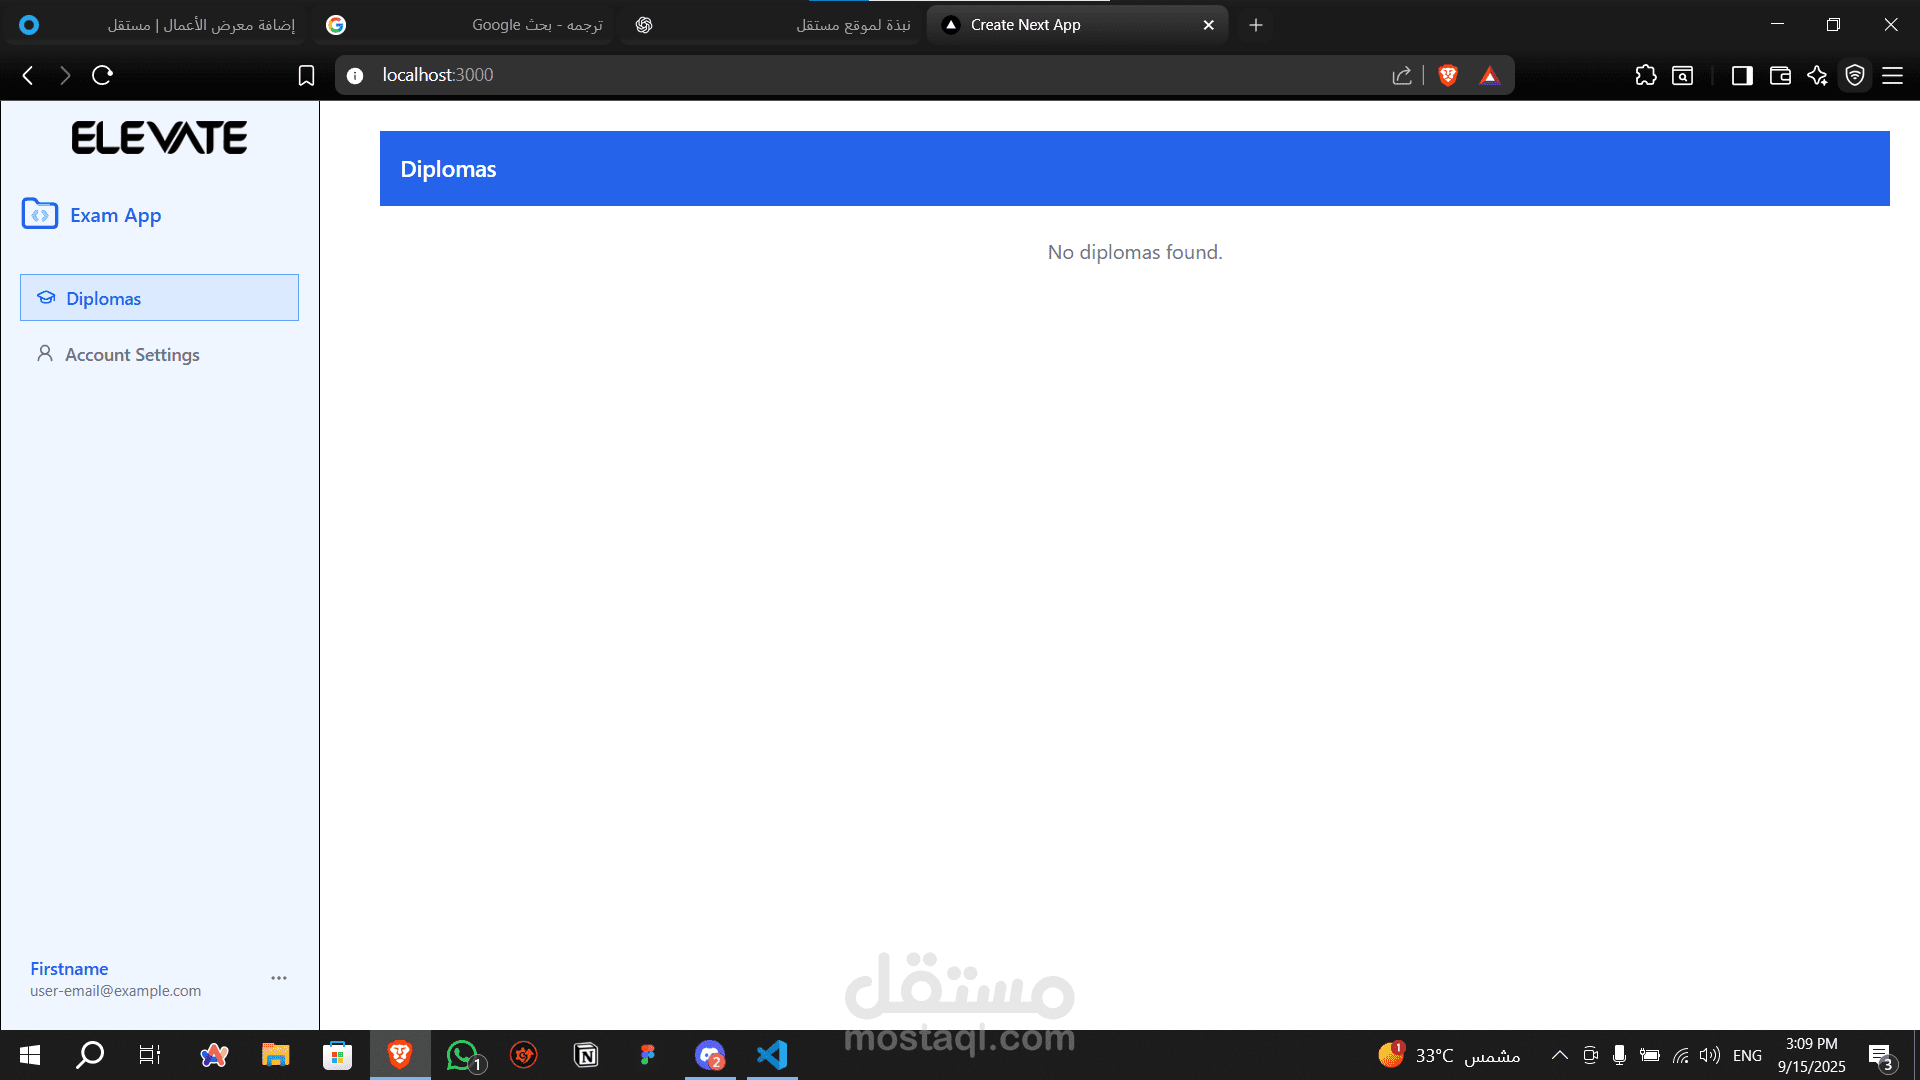This screenshot has width=1920, height=1080.
Task: Toggle the browser sidebar panel icon
Action: pyautogui.click(x=1741, y=75)
